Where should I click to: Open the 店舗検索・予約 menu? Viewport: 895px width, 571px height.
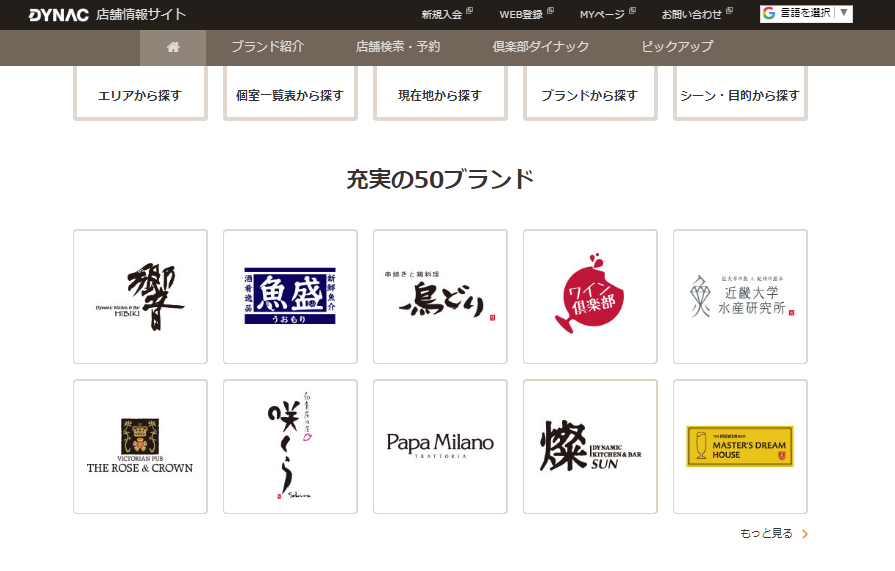pyautogui.click(x=398, y=47)
